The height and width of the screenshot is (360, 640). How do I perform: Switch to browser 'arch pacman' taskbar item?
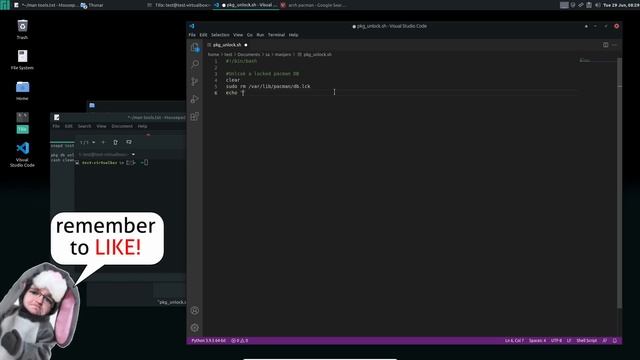pos(313,5)
